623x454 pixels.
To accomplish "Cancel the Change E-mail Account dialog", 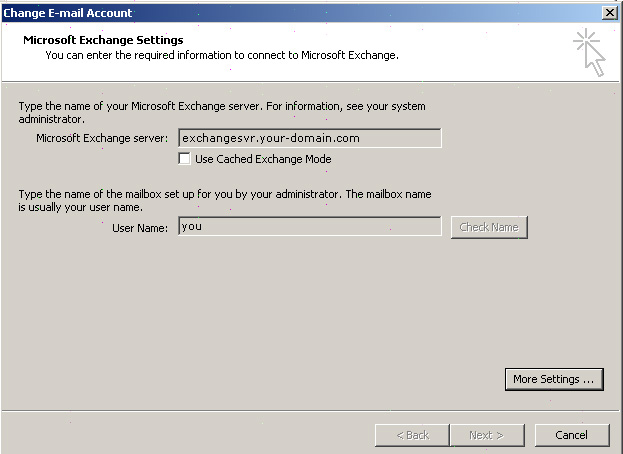I will [x=572, y=435].
